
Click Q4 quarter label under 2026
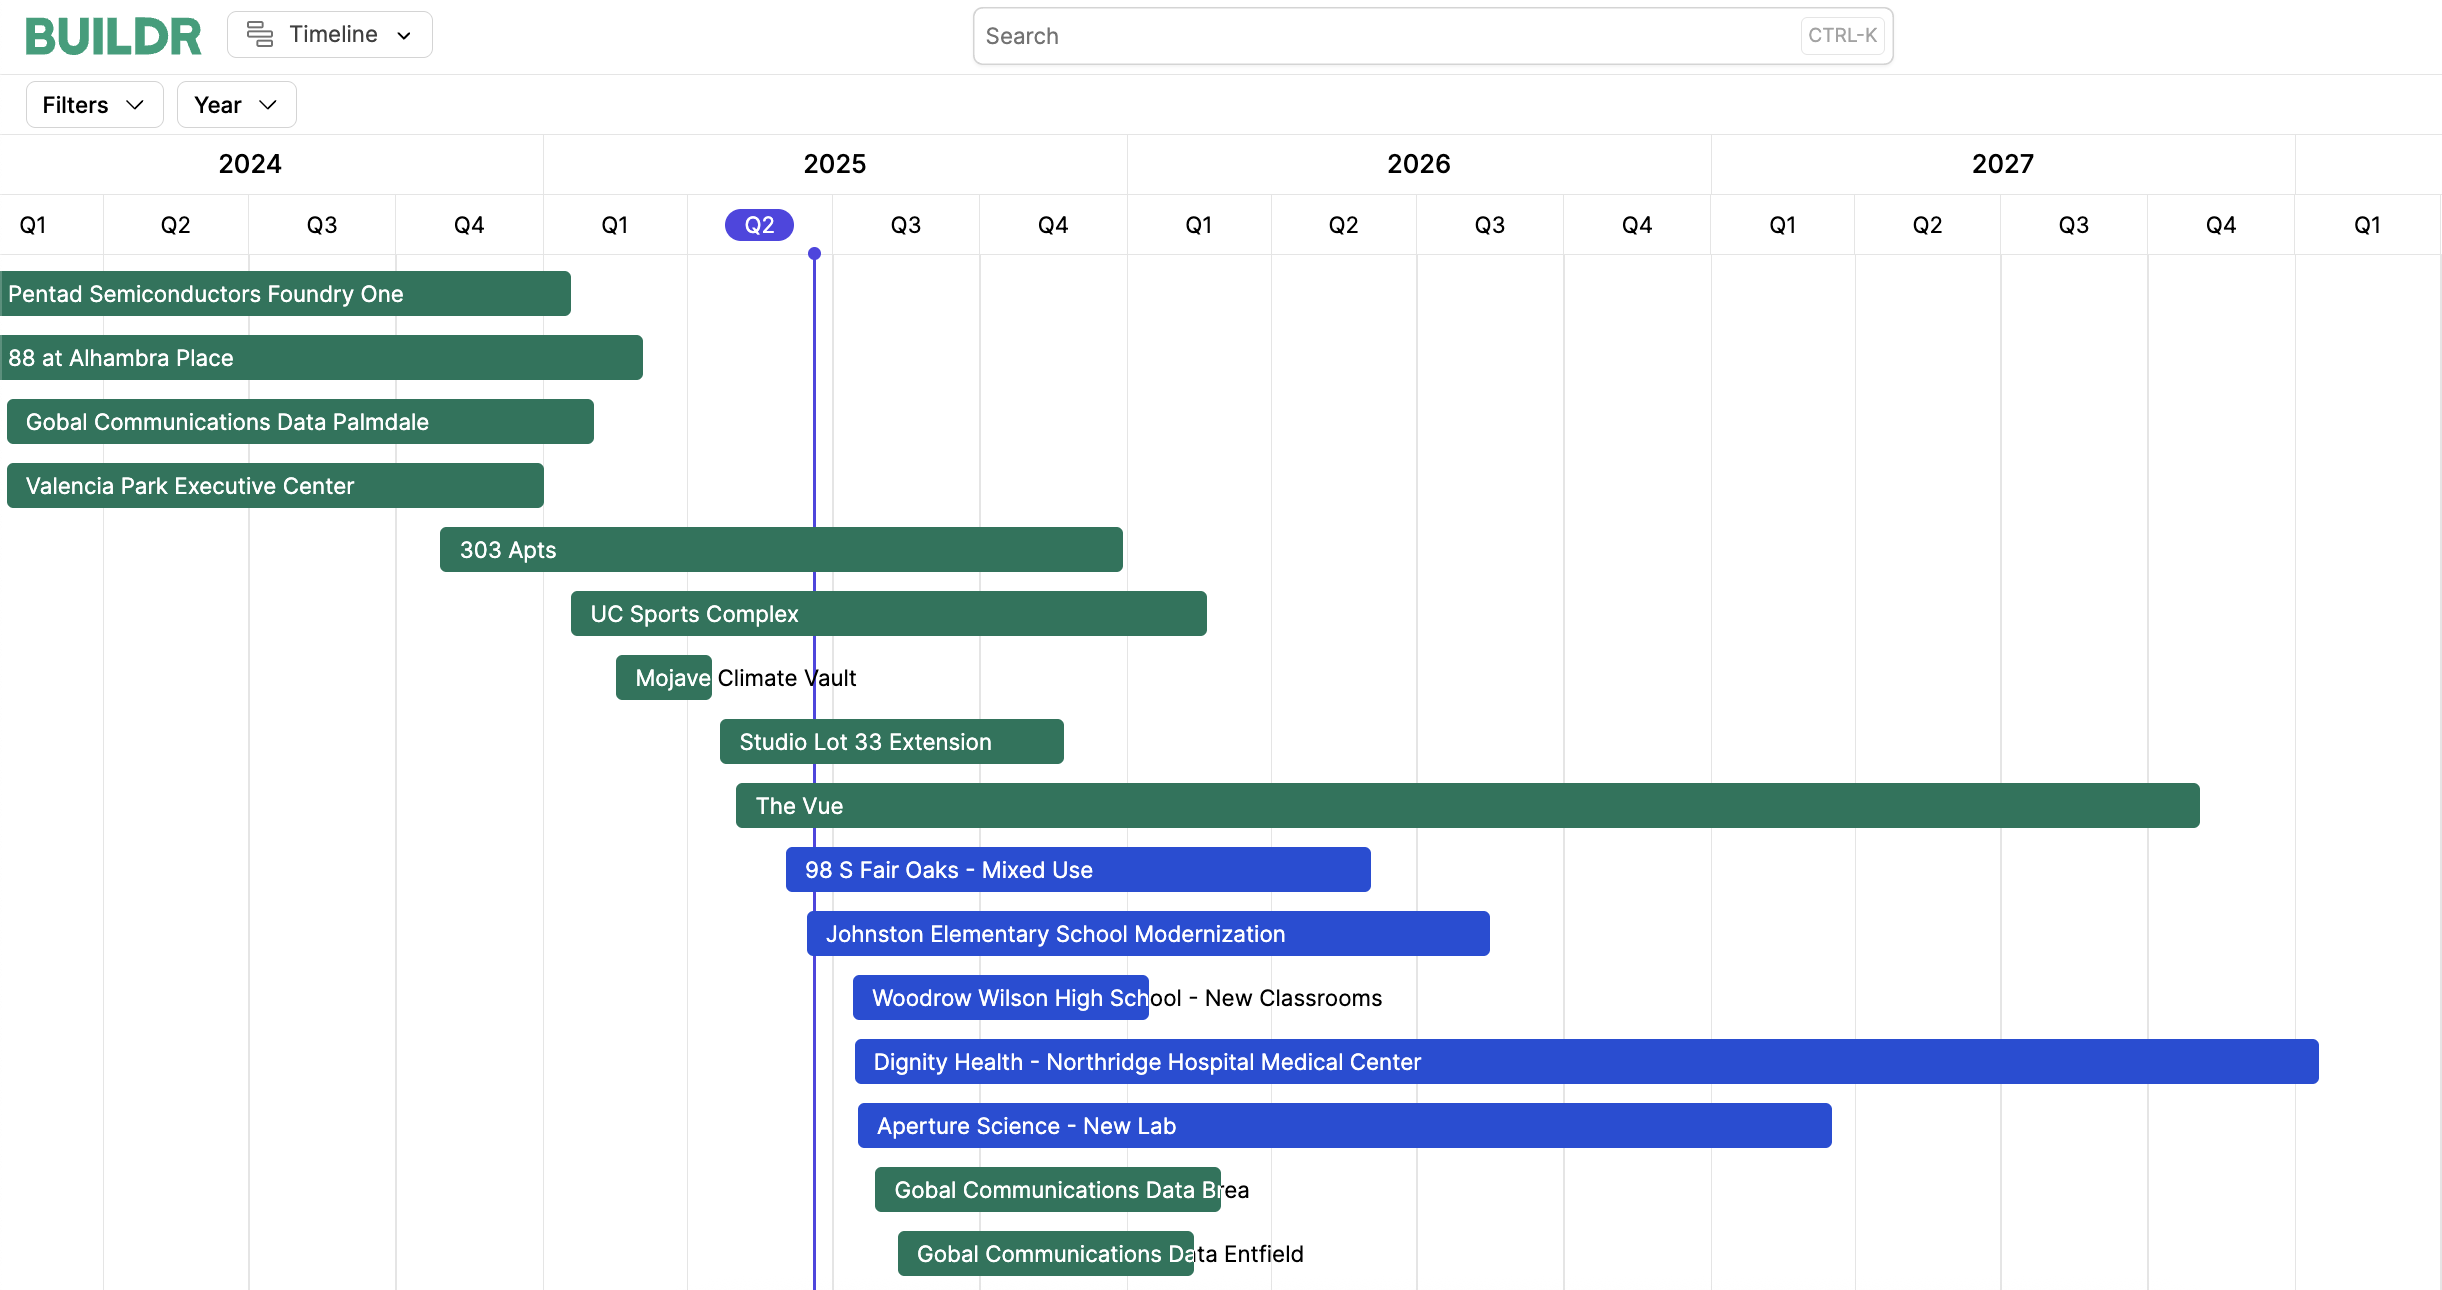point(1637,225)
